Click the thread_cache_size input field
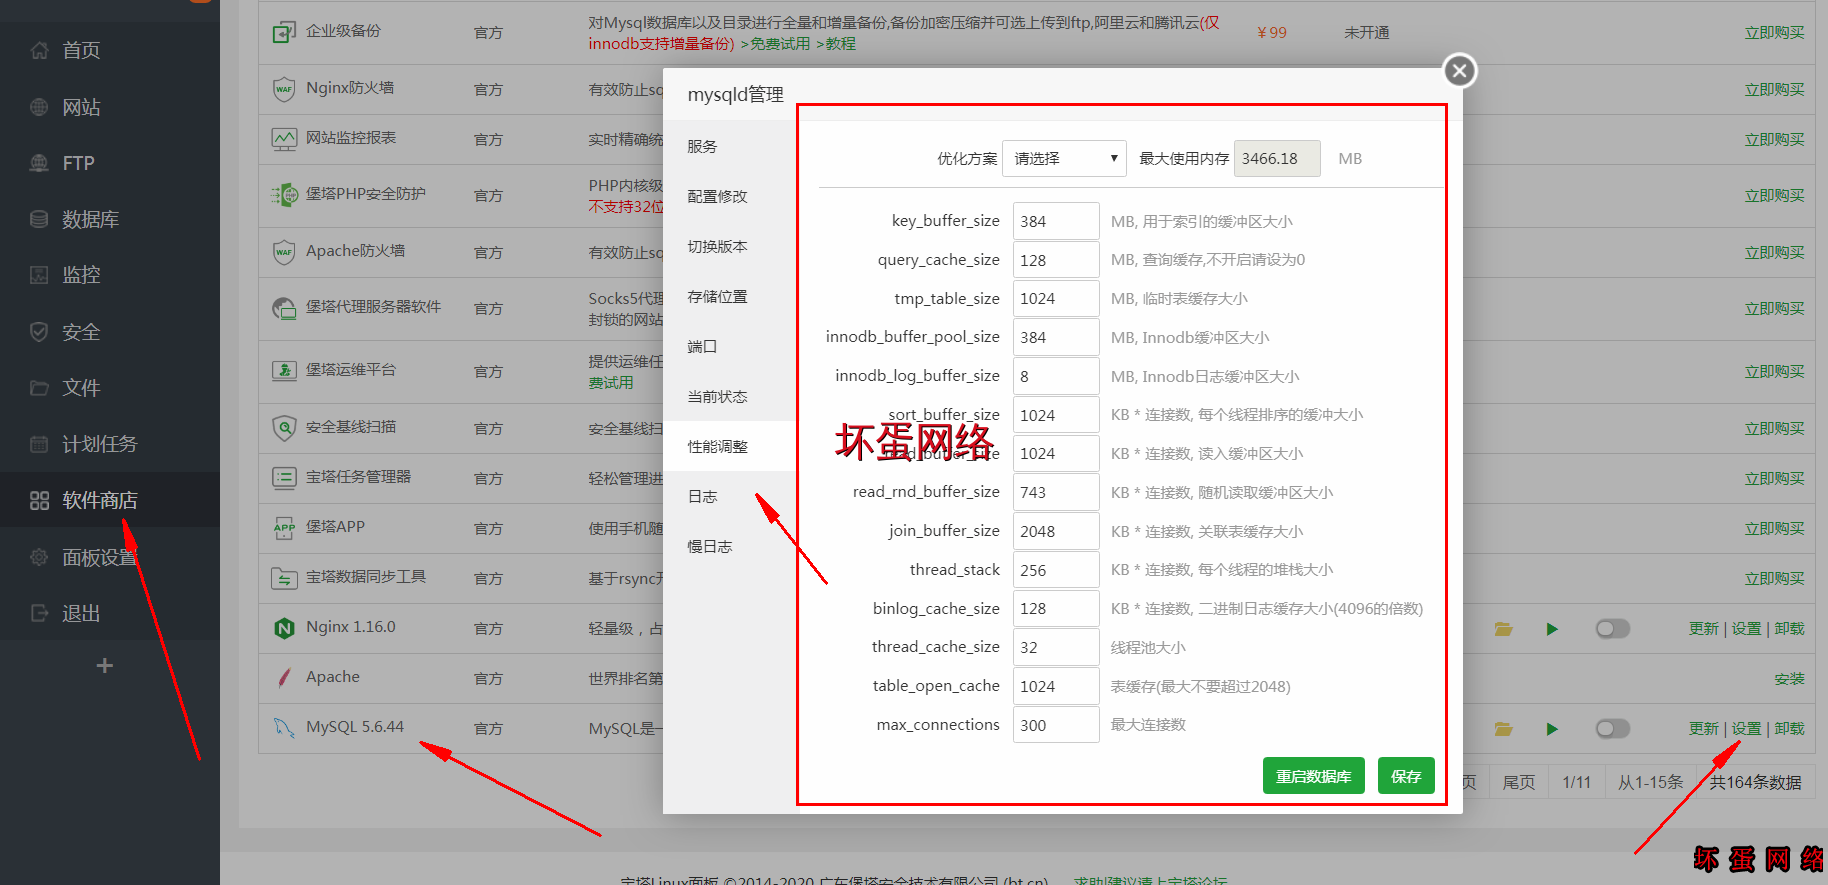Image resolution: width=1828 pixels, height=885 pixels. [1056, 647]
